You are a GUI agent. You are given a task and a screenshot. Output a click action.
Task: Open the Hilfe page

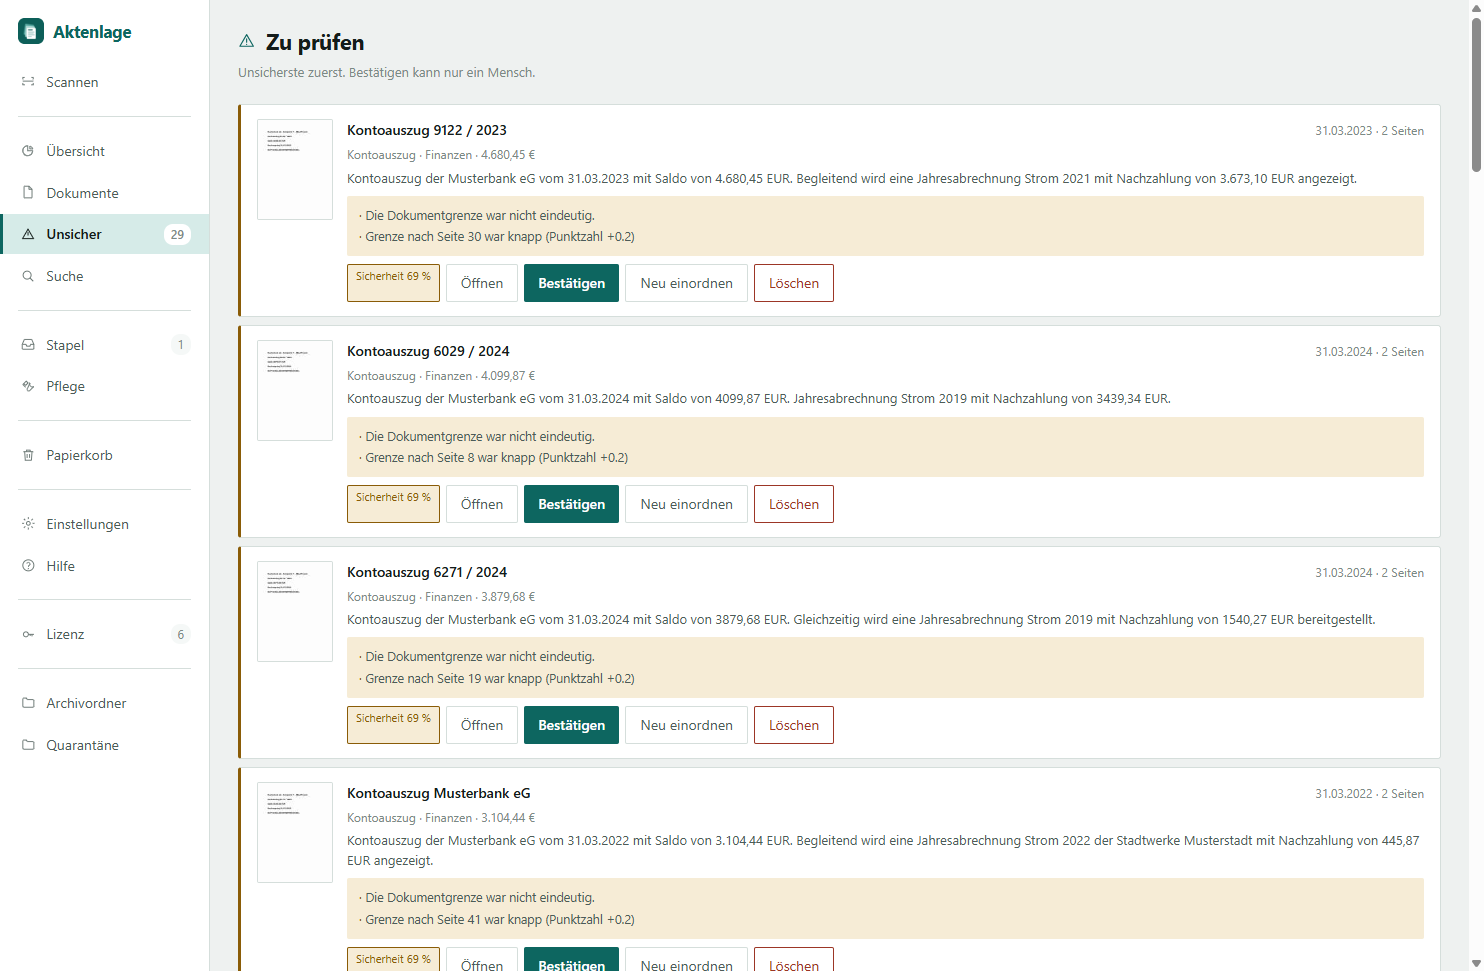[x=104, y=566]
